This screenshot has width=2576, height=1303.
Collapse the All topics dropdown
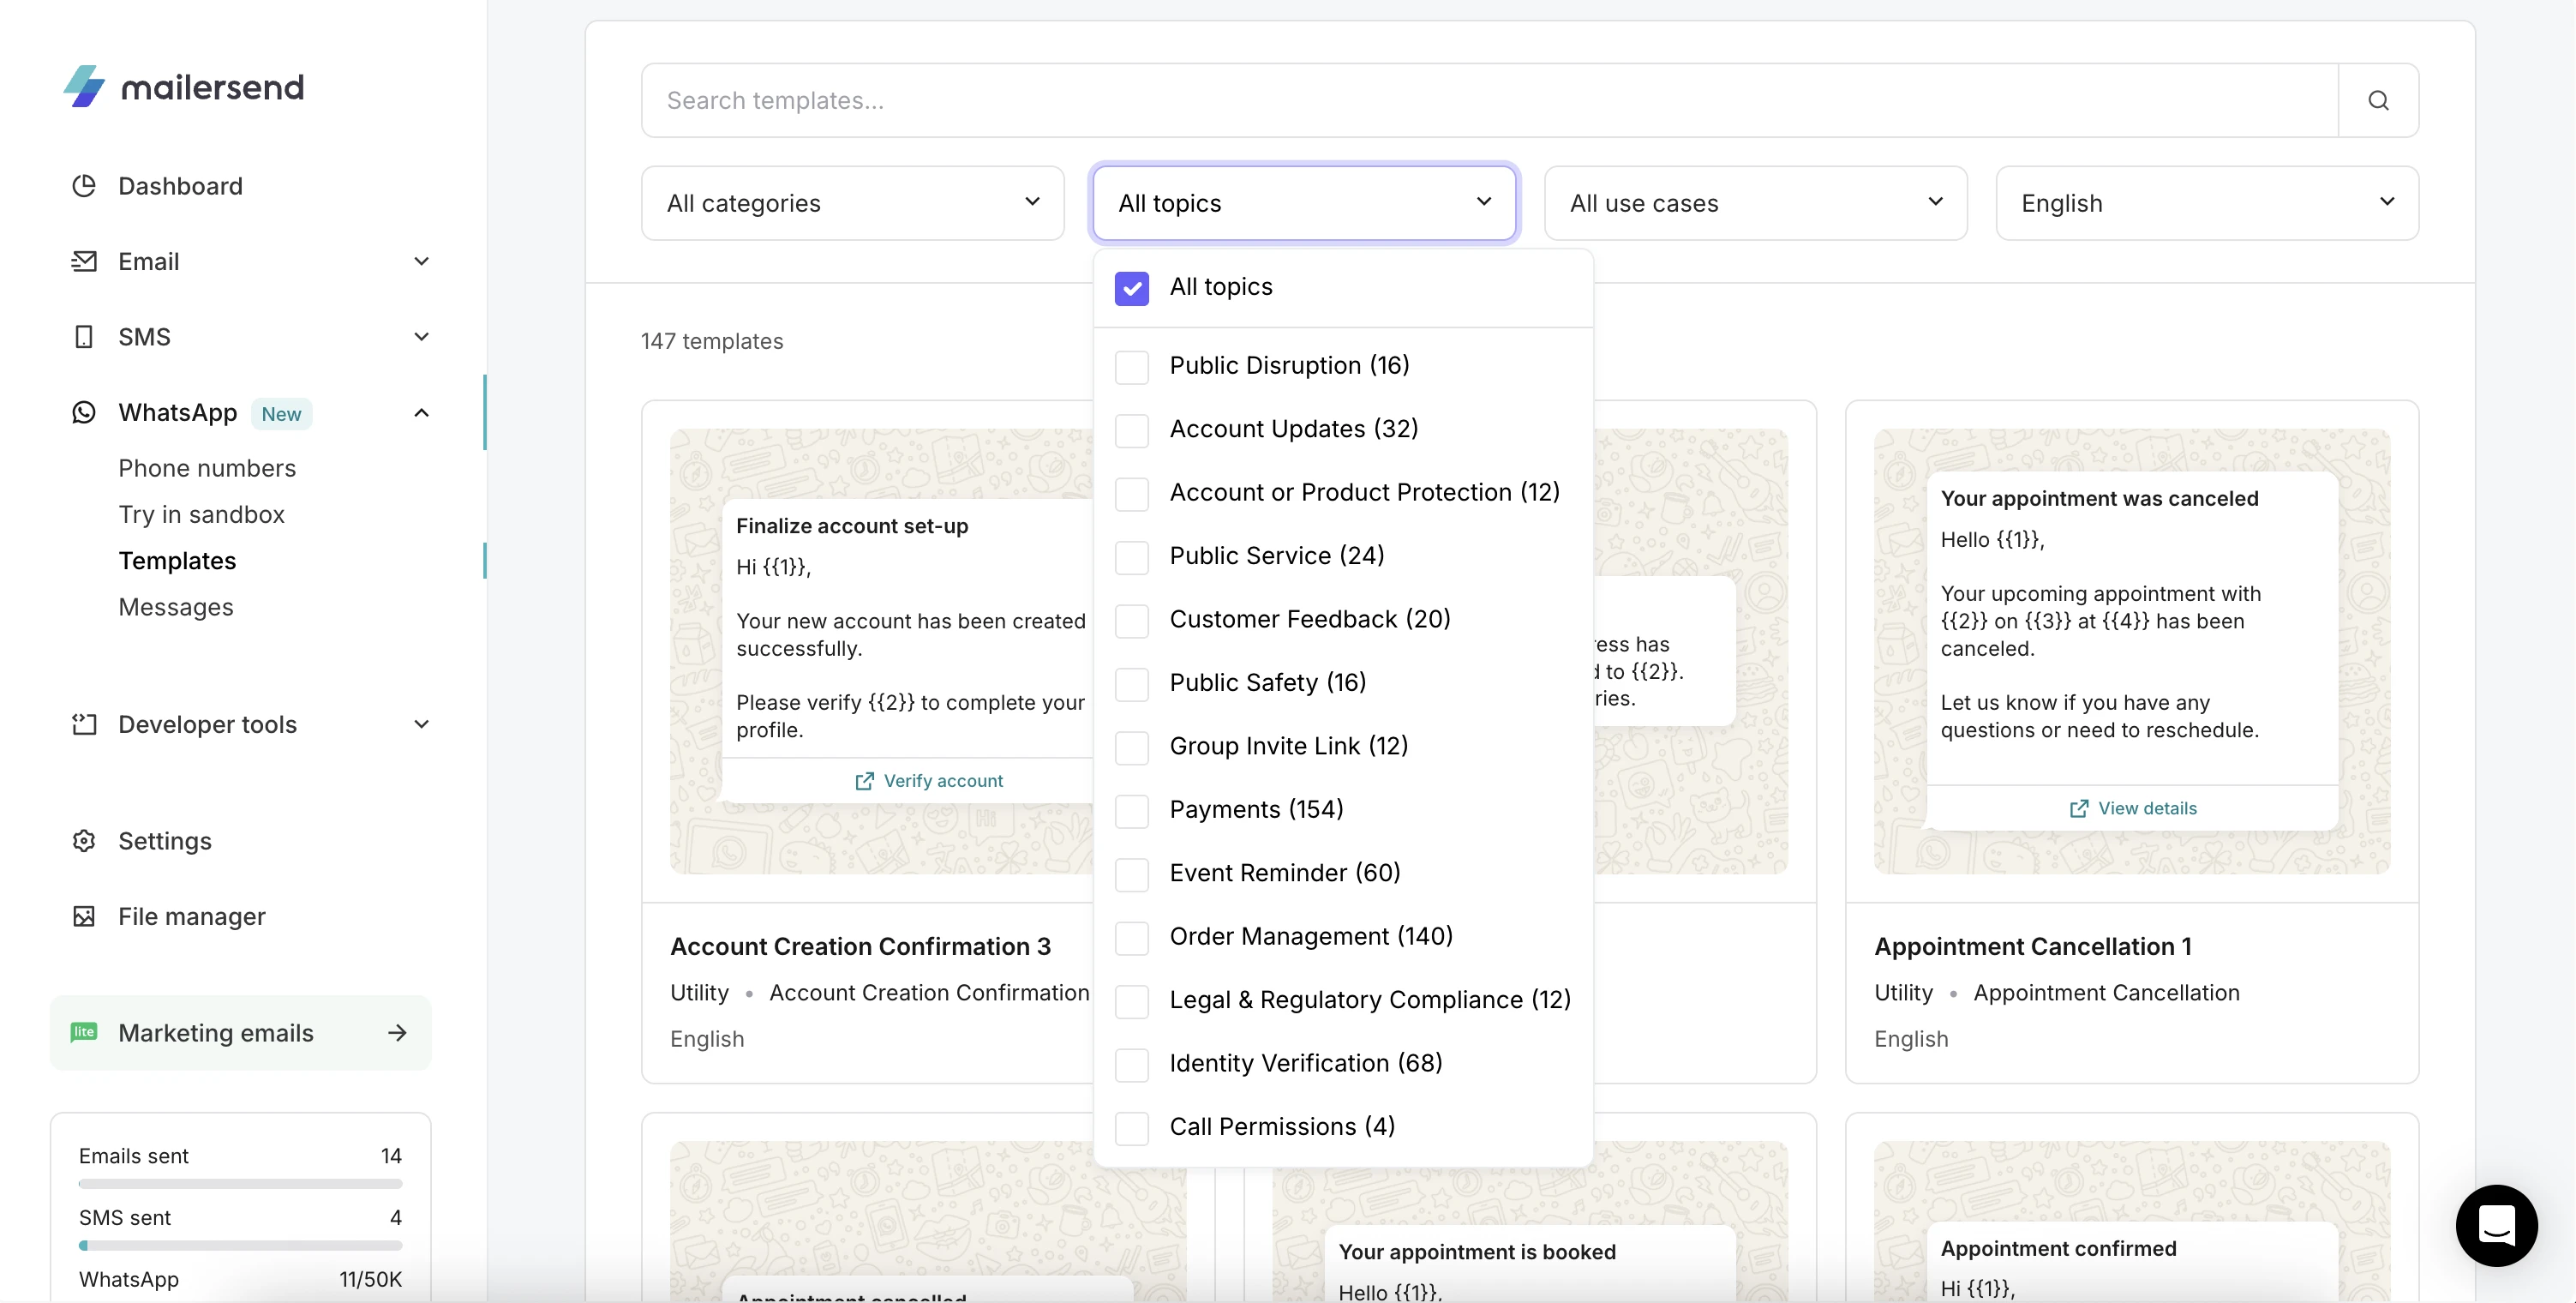(x=1304, y=203)
